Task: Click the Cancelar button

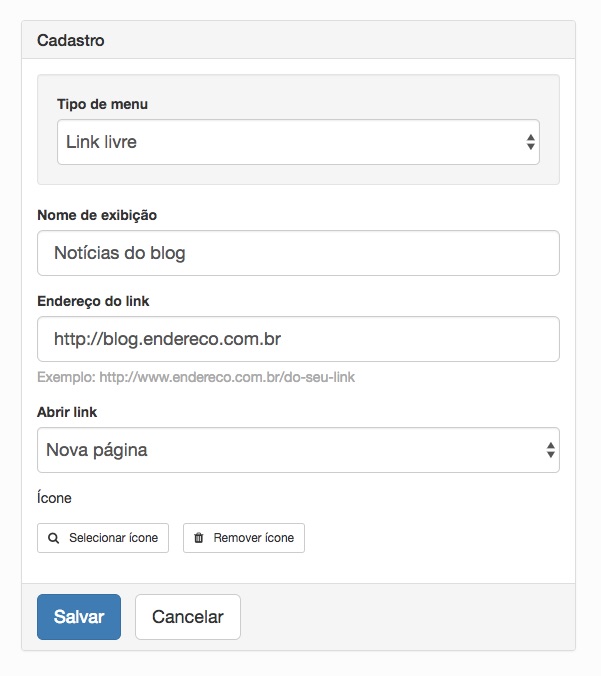Action: [188, 617]
